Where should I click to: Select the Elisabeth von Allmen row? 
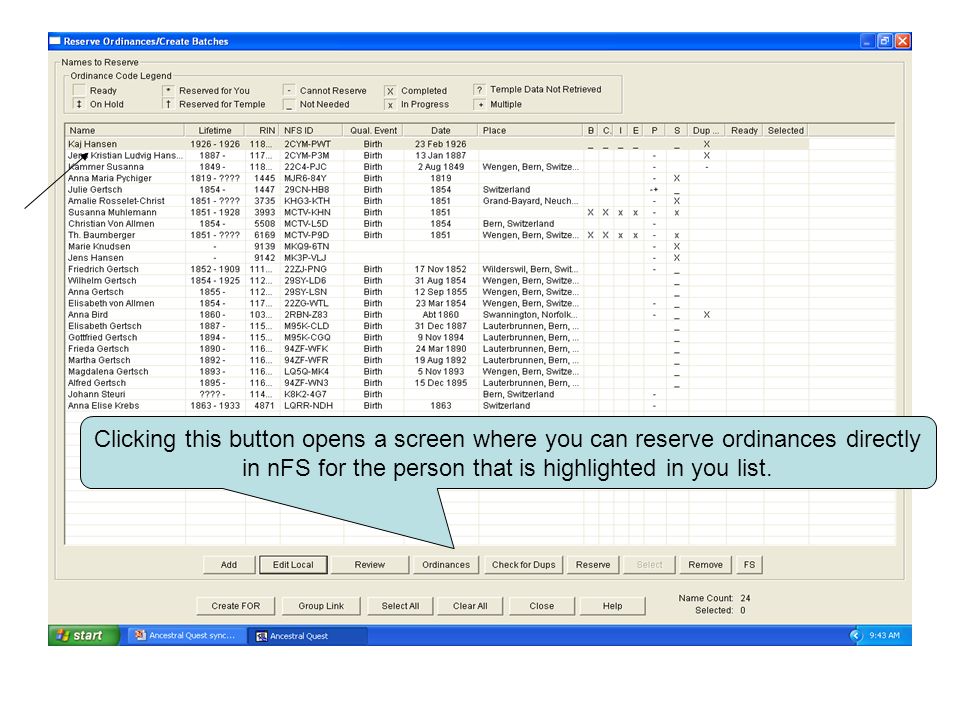pyautogui.click(x=437, y=303)
